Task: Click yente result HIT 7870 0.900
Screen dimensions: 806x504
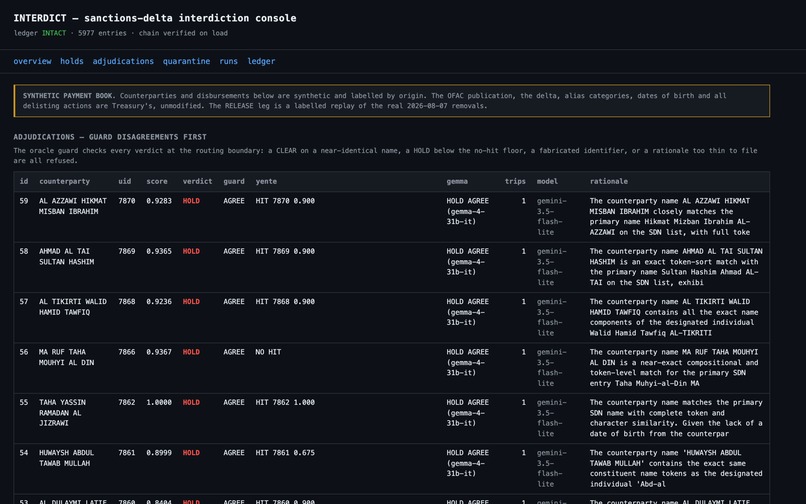Action: (285, 201)
